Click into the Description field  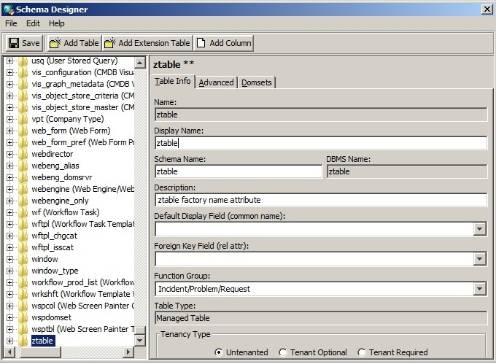pyautogui.click(x=321, y=200)
